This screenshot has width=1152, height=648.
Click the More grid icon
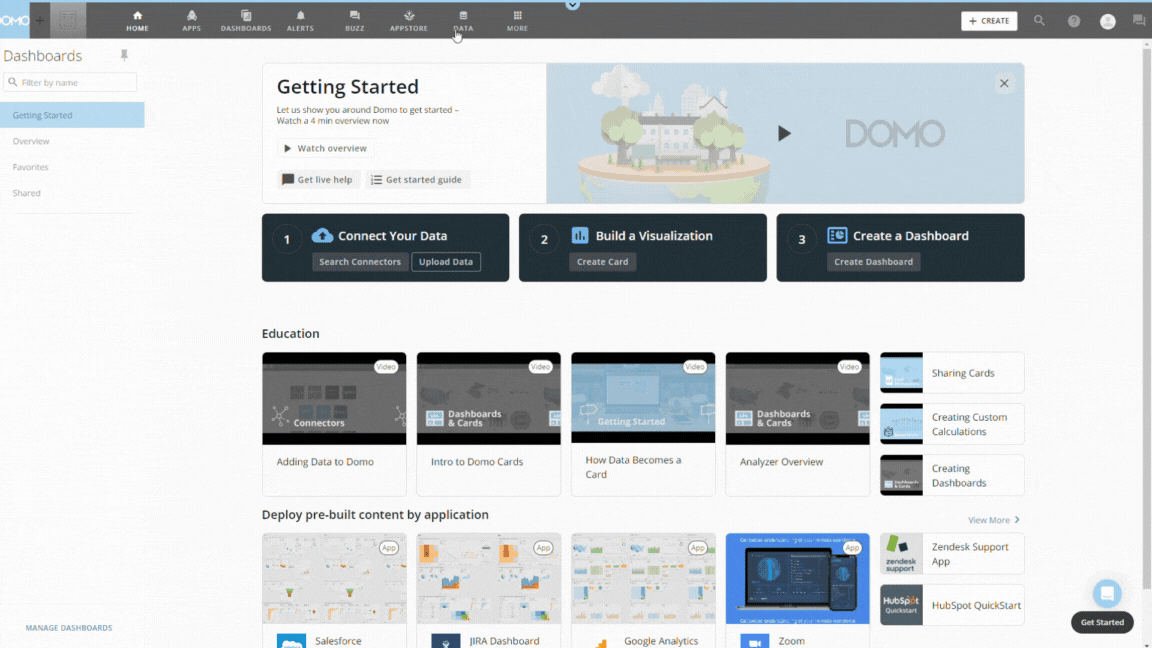coord(517,16)
